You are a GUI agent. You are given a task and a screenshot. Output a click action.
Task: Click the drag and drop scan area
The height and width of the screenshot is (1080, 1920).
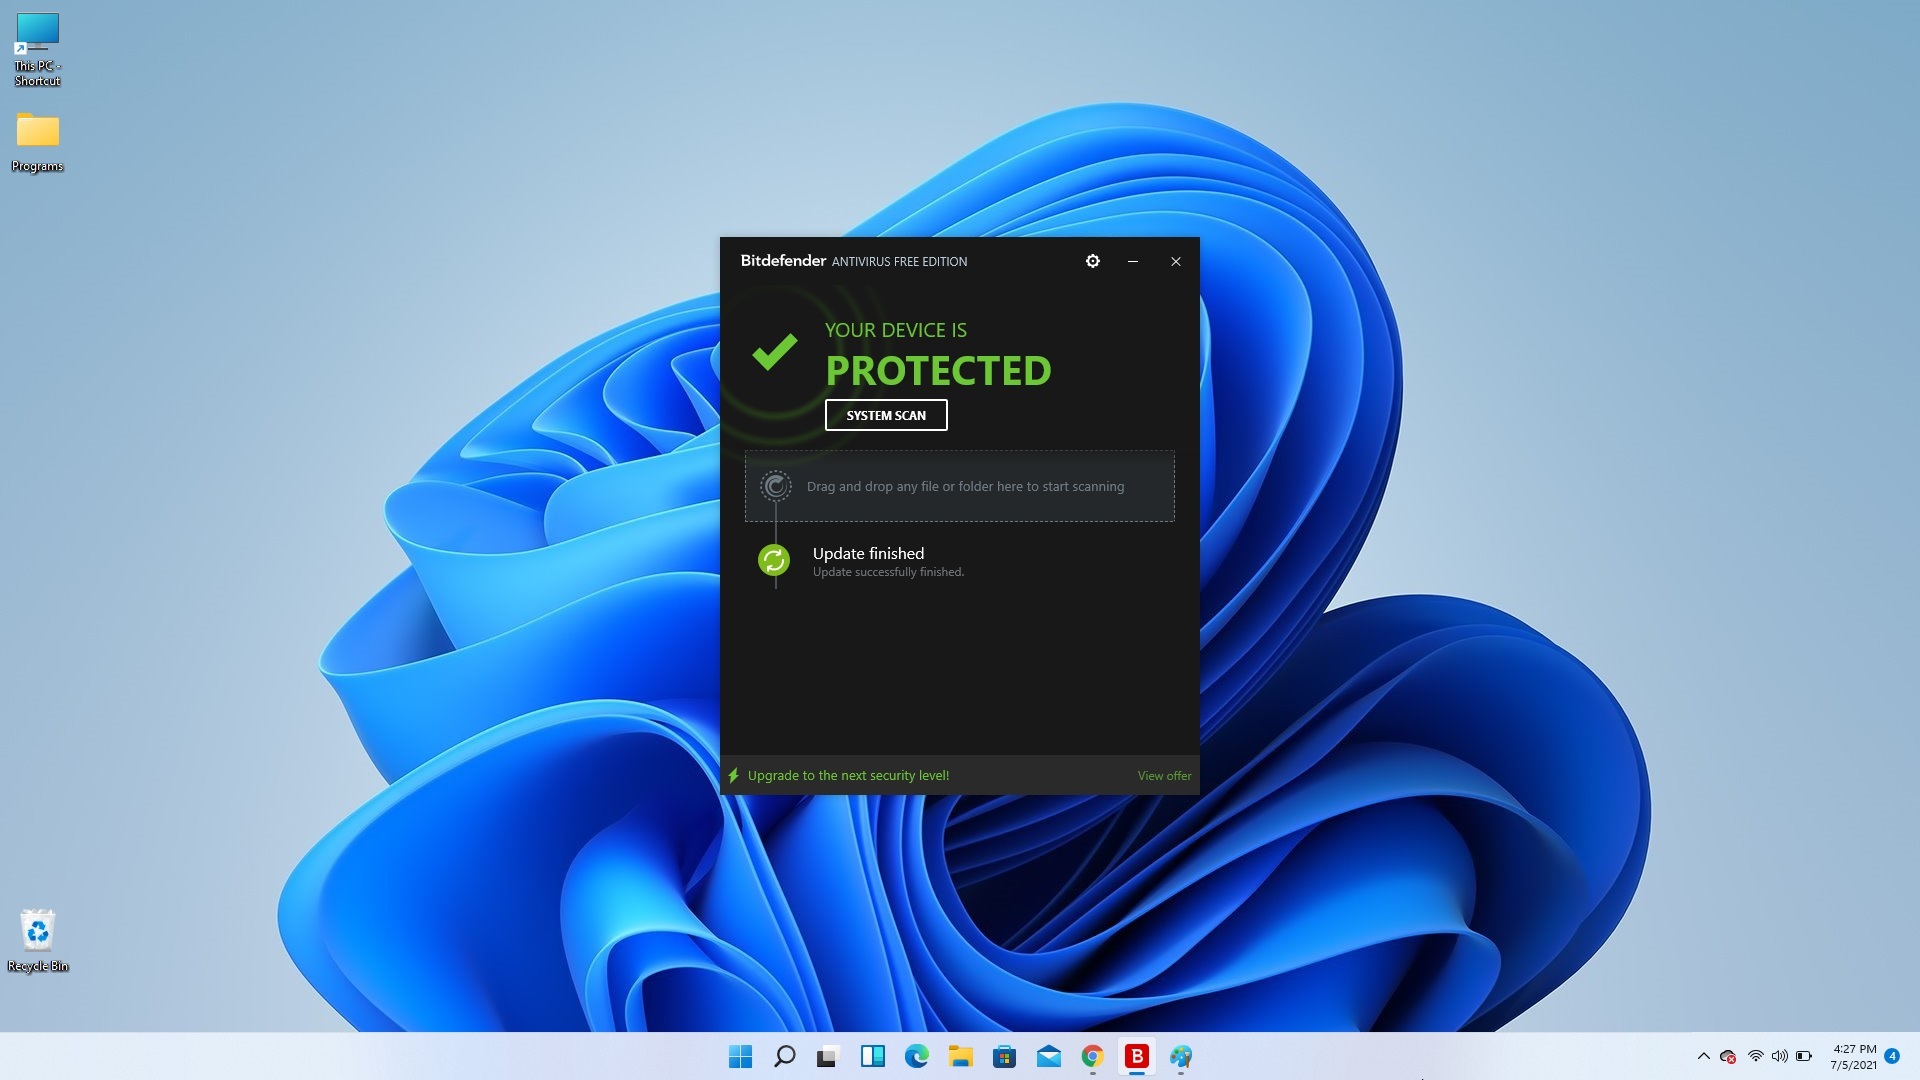pyautogui.click(x=960, y=486)
